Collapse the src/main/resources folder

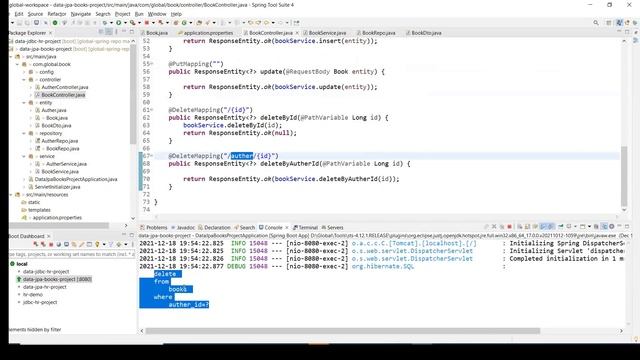11,195
